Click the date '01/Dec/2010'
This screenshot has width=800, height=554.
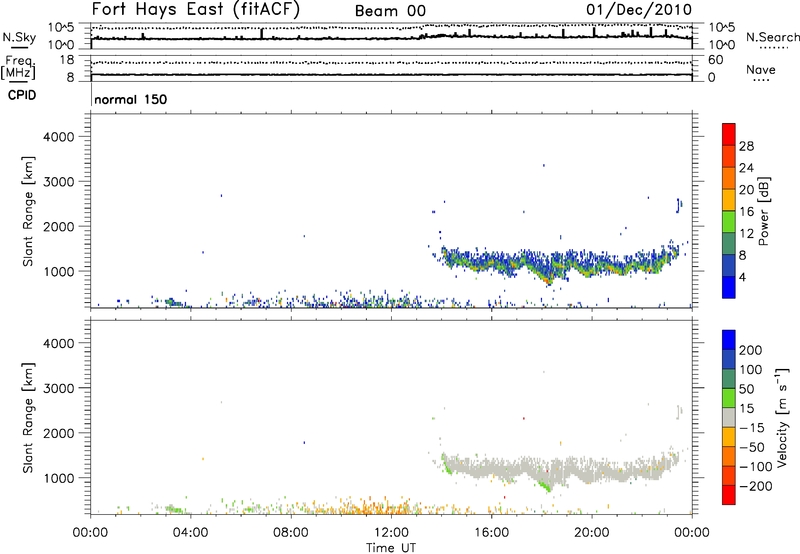click(639, 9)
